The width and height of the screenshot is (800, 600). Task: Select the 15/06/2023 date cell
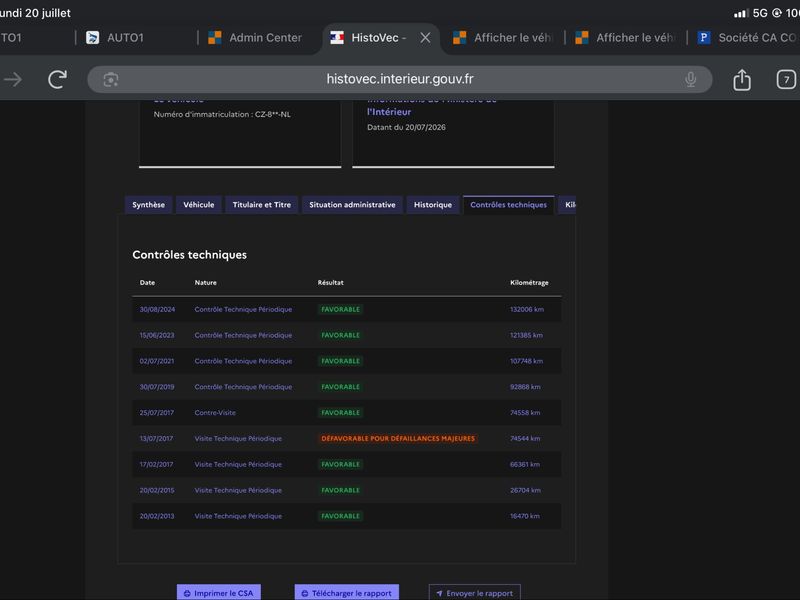157,335
